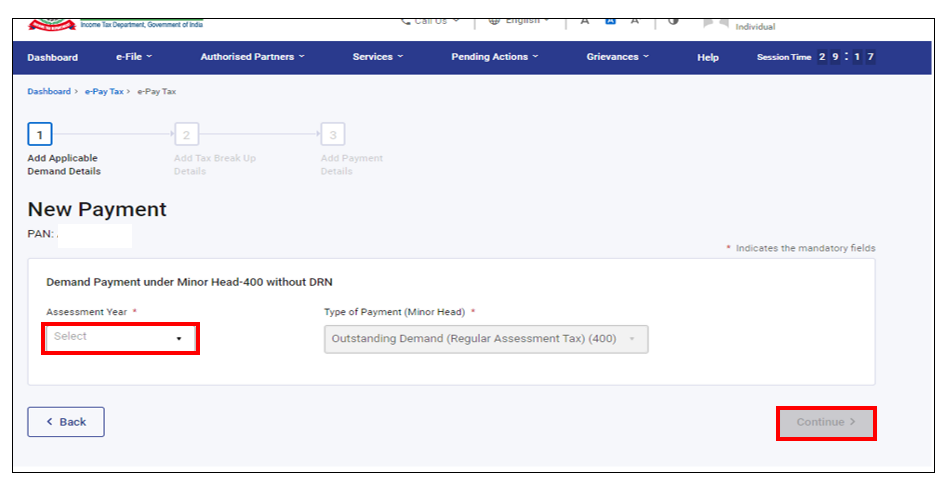Screen dimensions: 944x485
Task: Open the Assessment Year select dropdown
Action: pyautogui.click(x=120, y=338)
